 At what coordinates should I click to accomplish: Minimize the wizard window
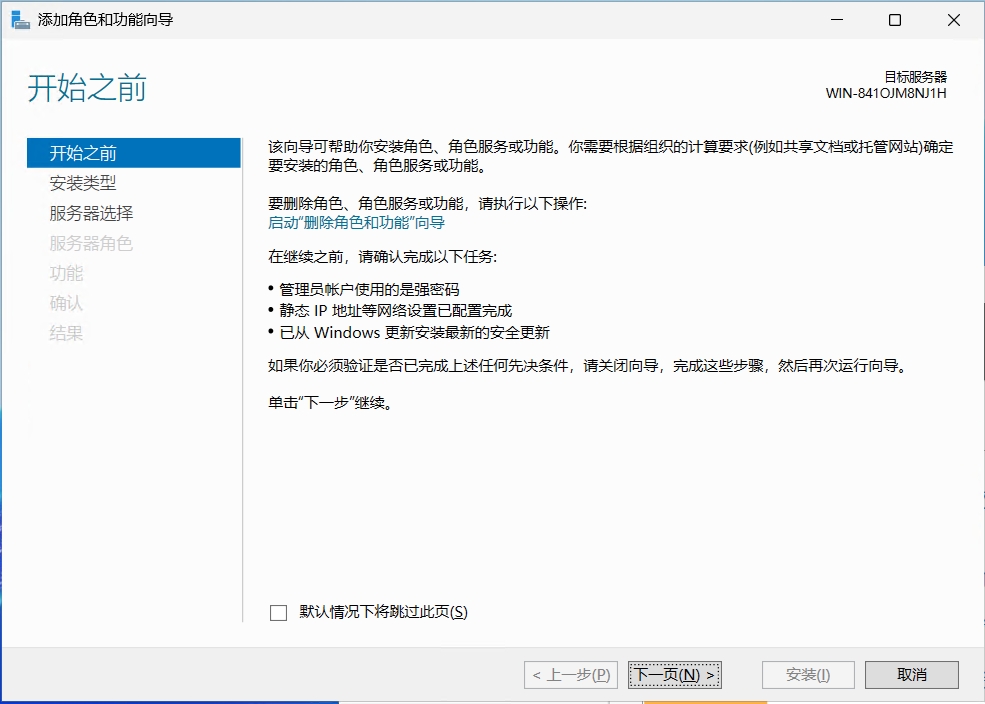click(837, 20)
